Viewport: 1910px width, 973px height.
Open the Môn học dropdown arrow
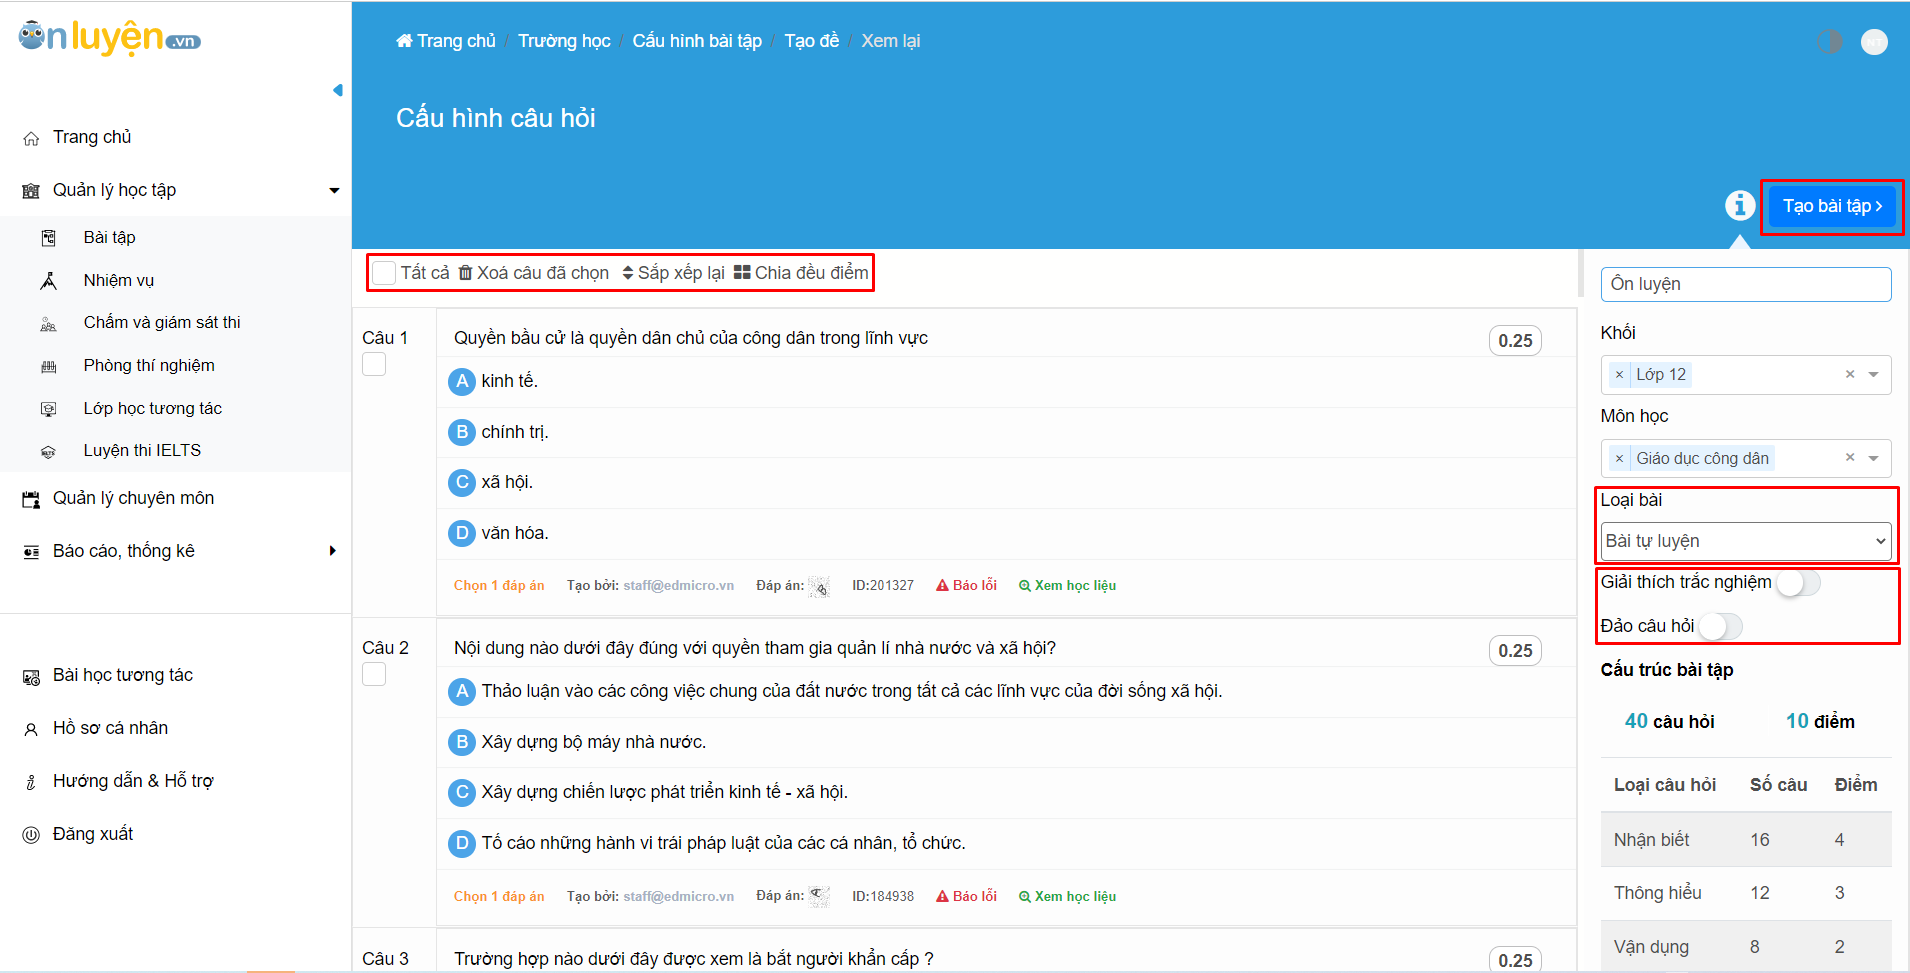1873,459
